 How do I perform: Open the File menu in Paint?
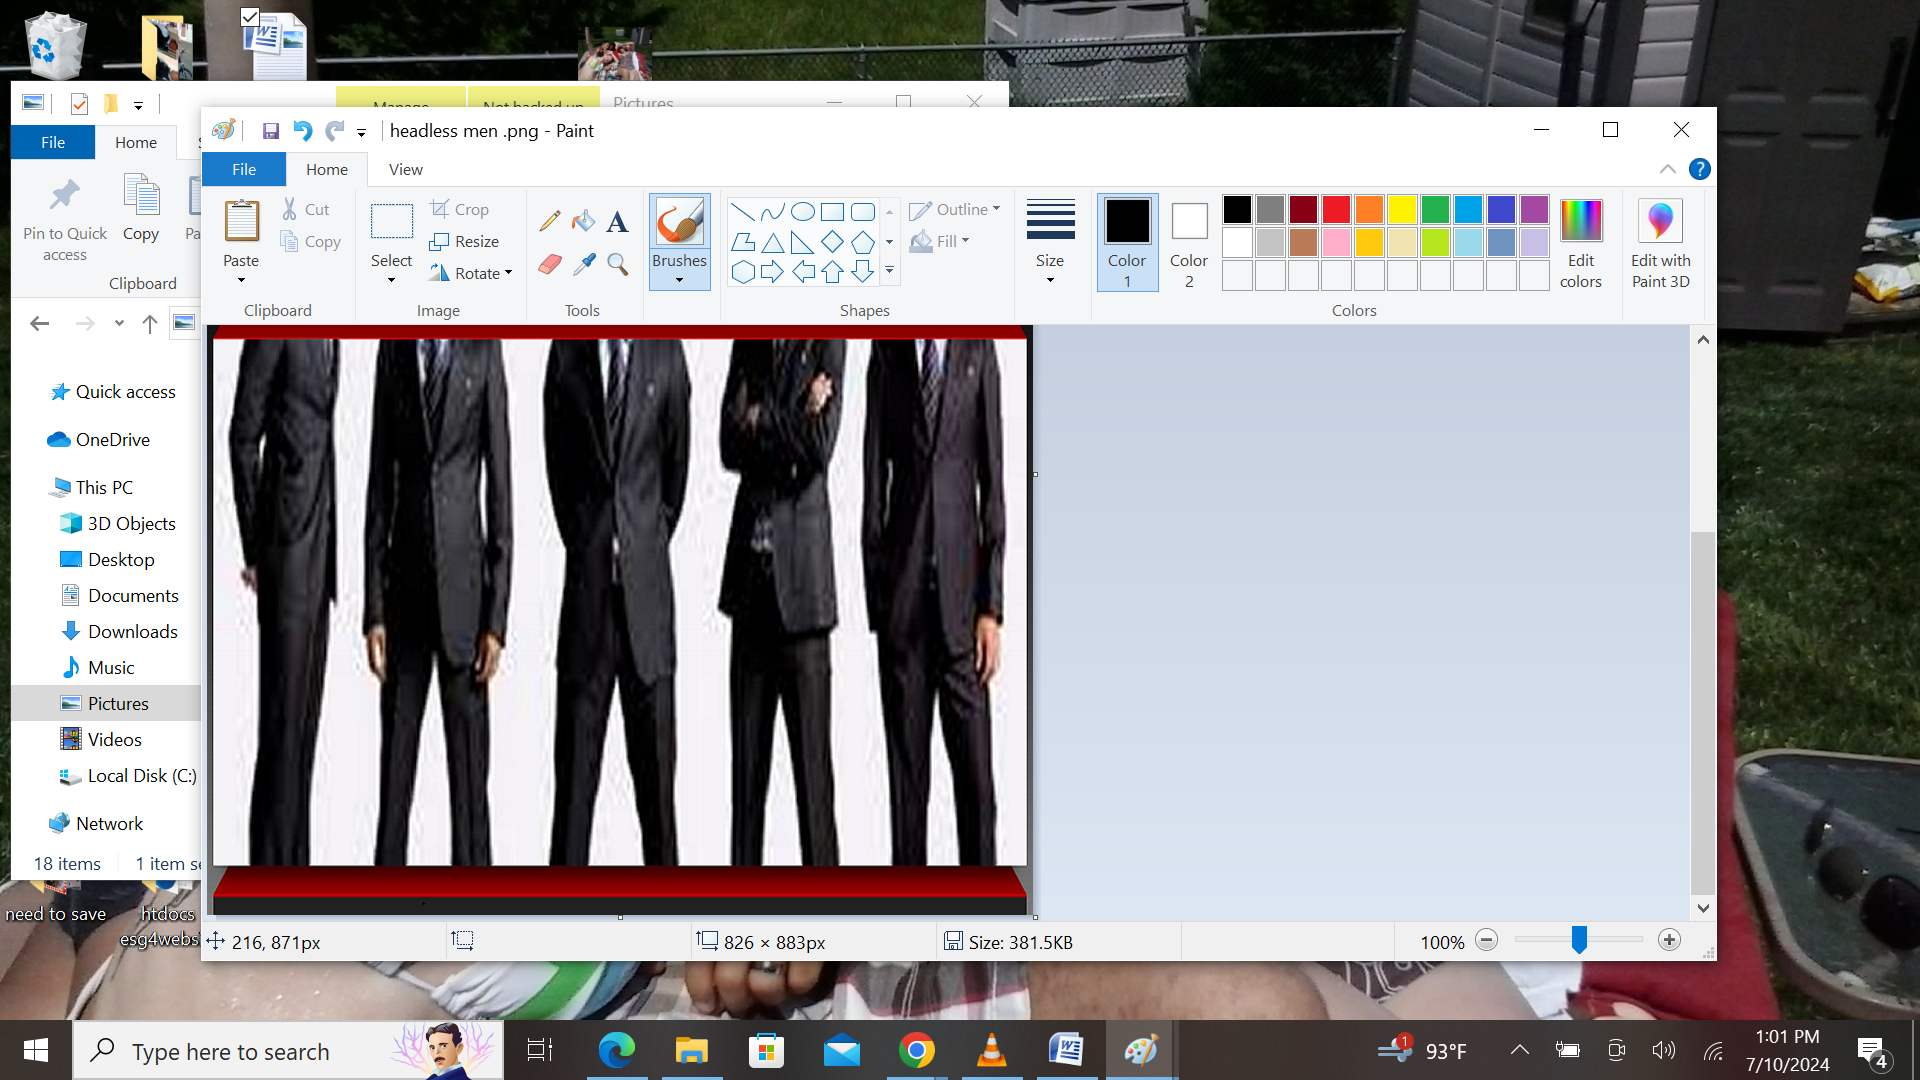click(x=244, y=169)
